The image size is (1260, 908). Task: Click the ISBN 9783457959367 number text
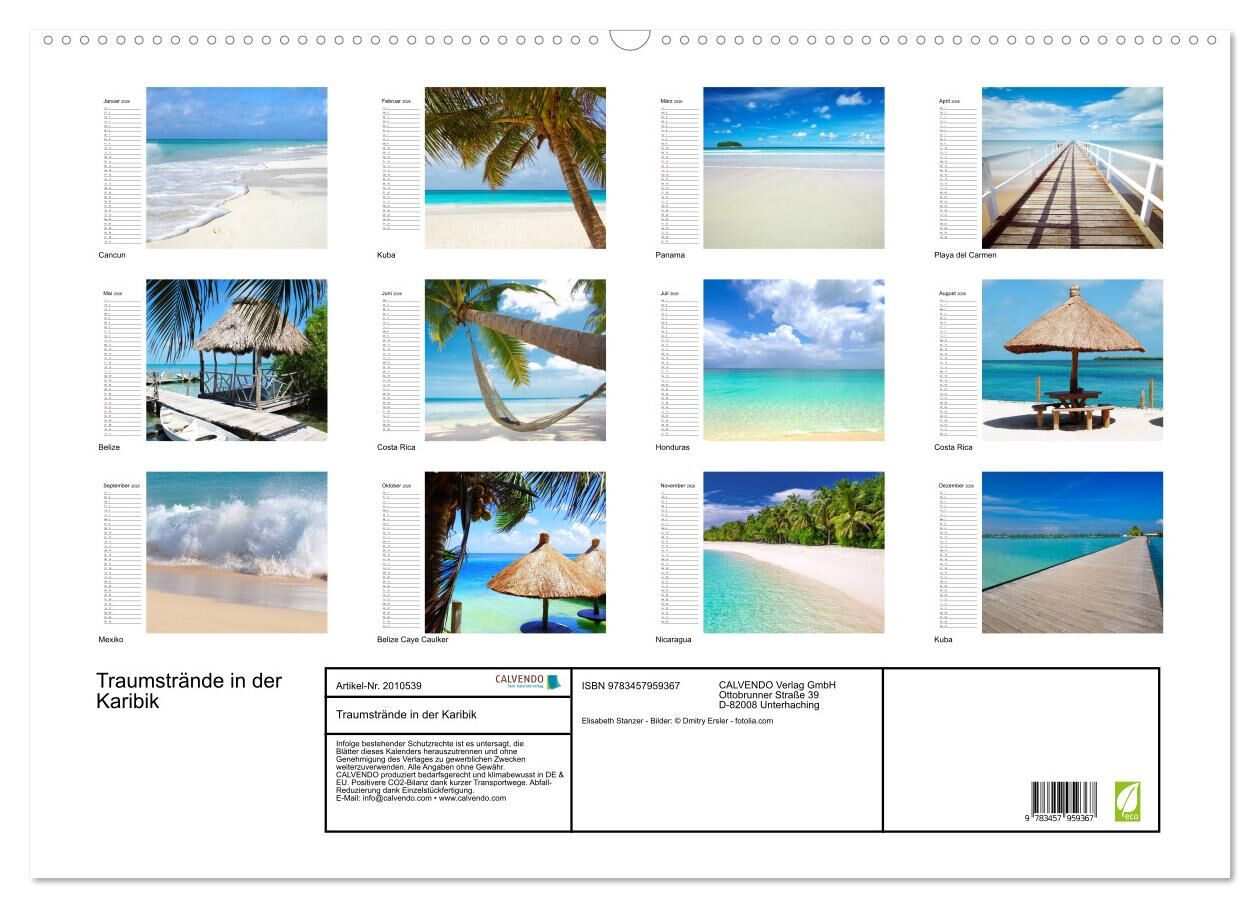631,685
